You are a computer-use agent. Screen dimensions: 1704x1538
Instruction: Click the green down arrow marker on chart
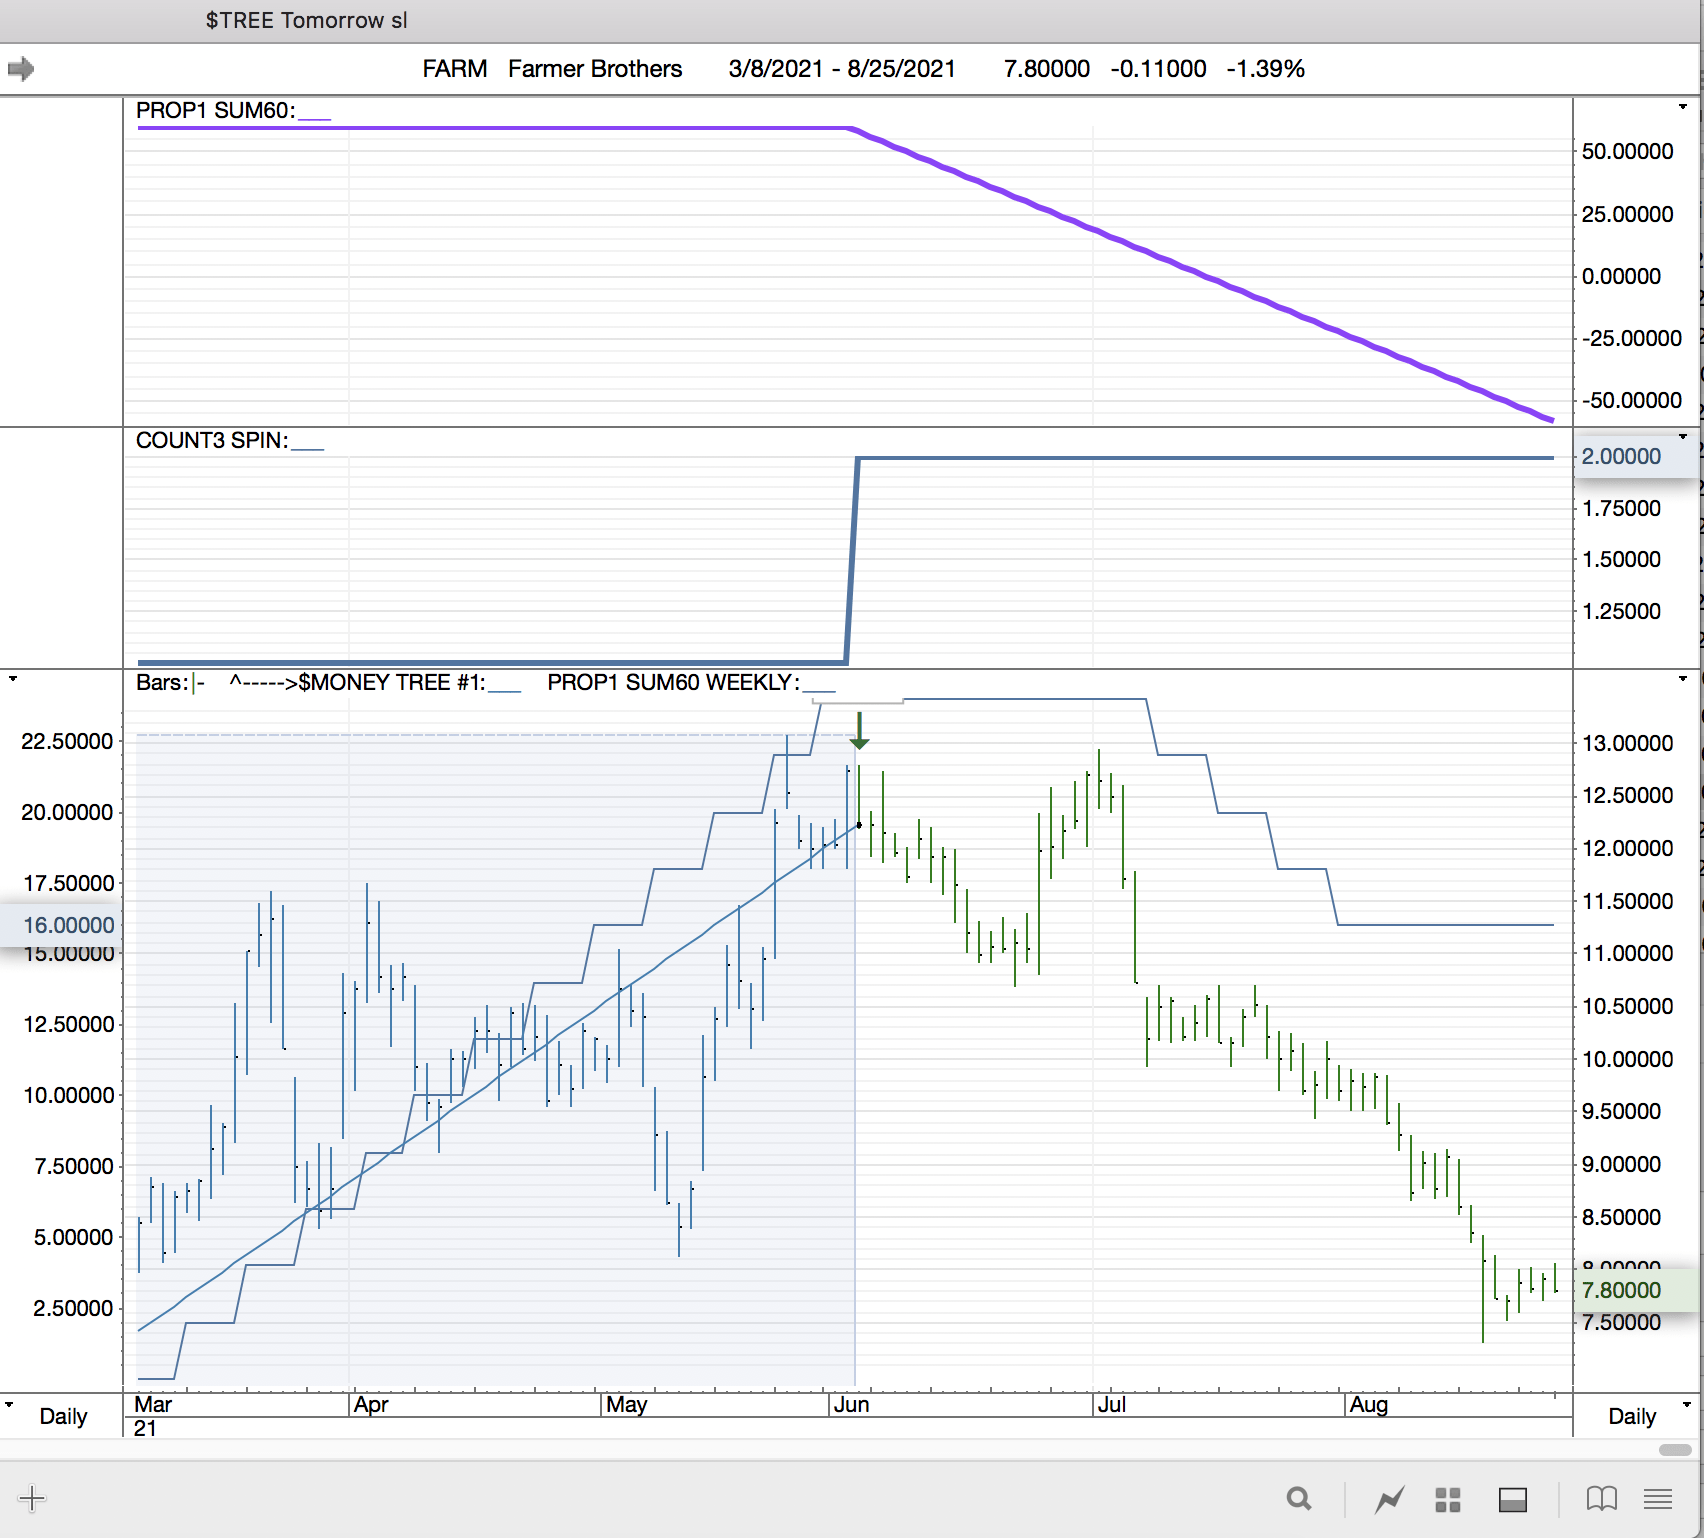click(859, 731)
